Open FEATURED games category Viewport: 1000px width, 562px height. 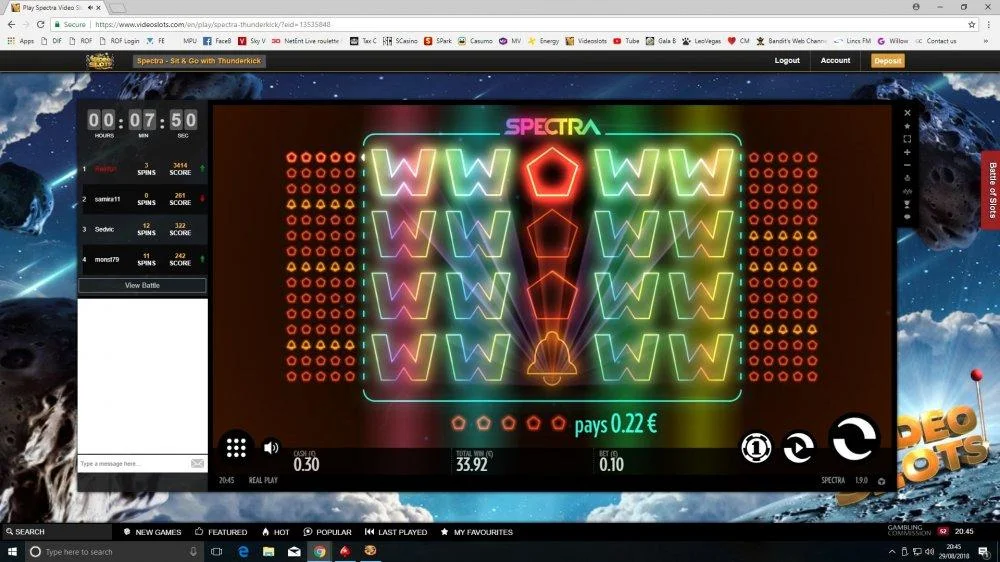tap(221, 531)
